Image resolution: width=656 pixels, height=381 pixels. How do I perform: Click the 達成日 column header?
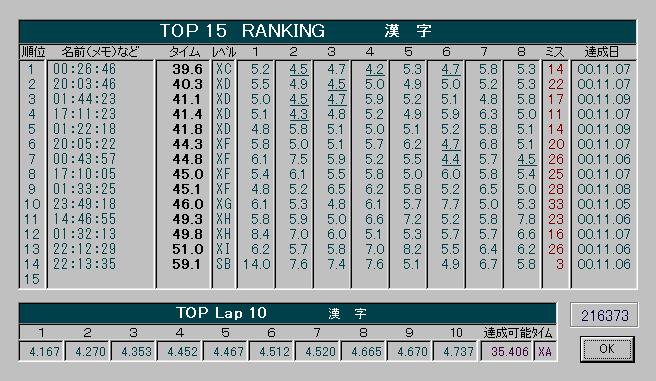tap(602, 52)
